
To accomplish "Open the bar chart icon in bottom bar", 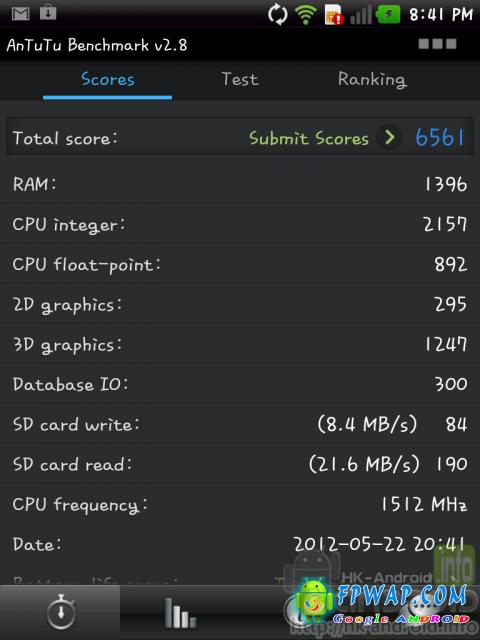I will click(x=180, y=613).
